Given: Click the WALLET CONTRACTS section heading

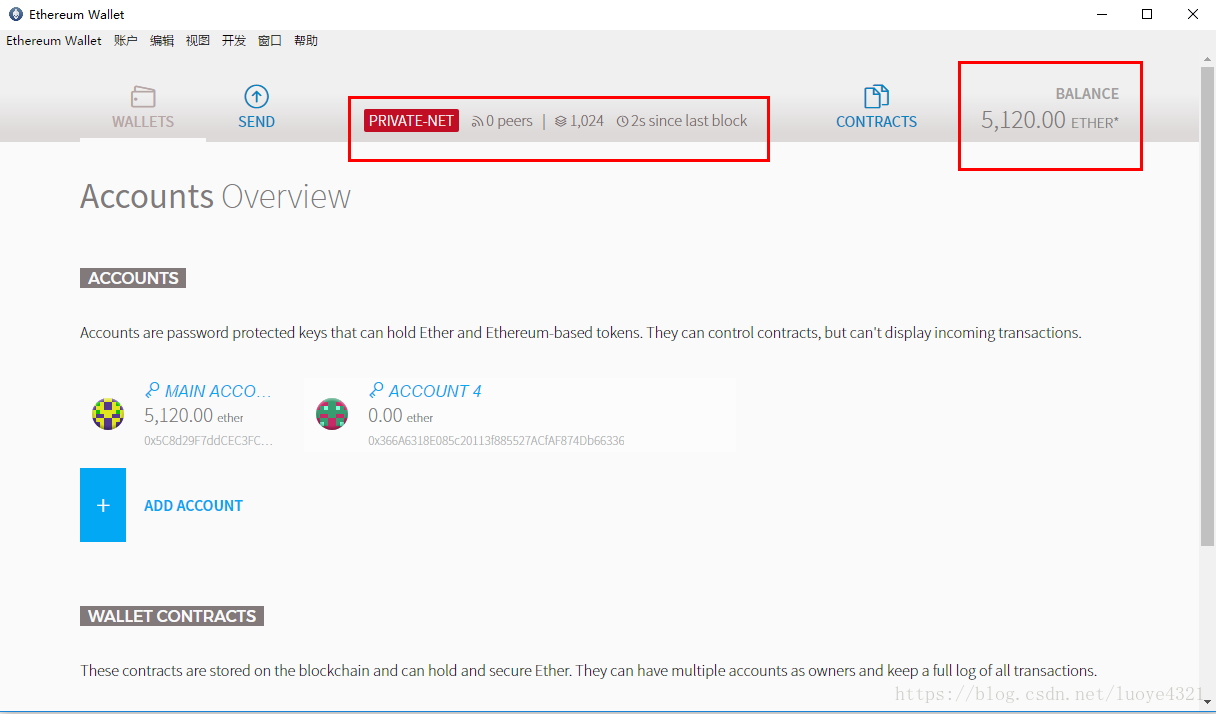Looking at the screenshot, I should coord(172,616).
